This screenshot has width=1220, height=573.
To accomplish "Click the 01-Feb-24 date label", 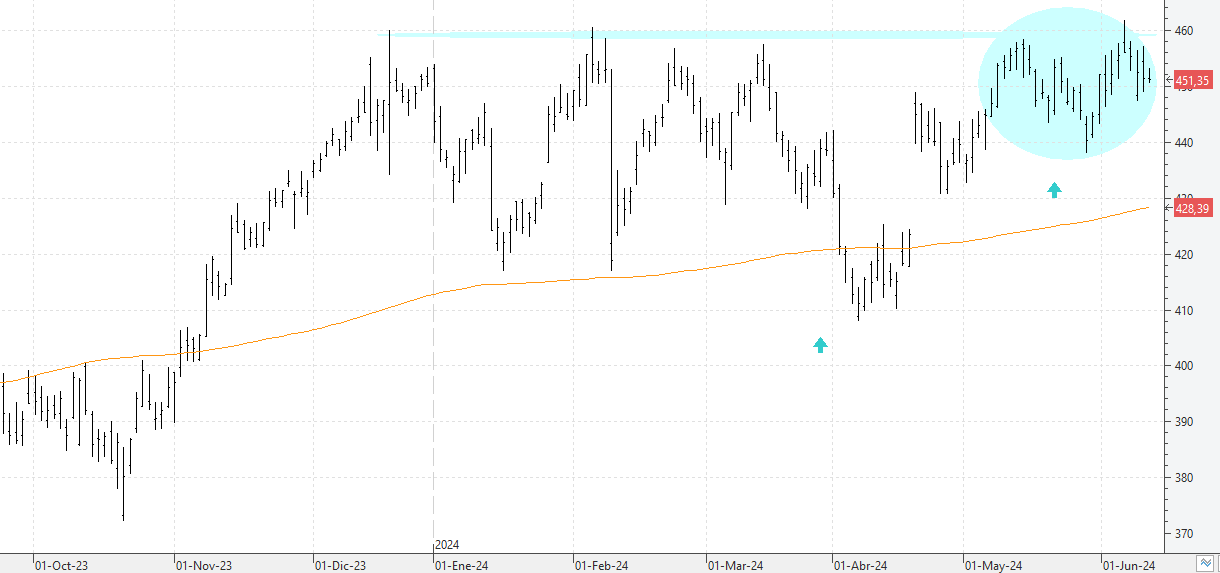I will click(602, 565).
